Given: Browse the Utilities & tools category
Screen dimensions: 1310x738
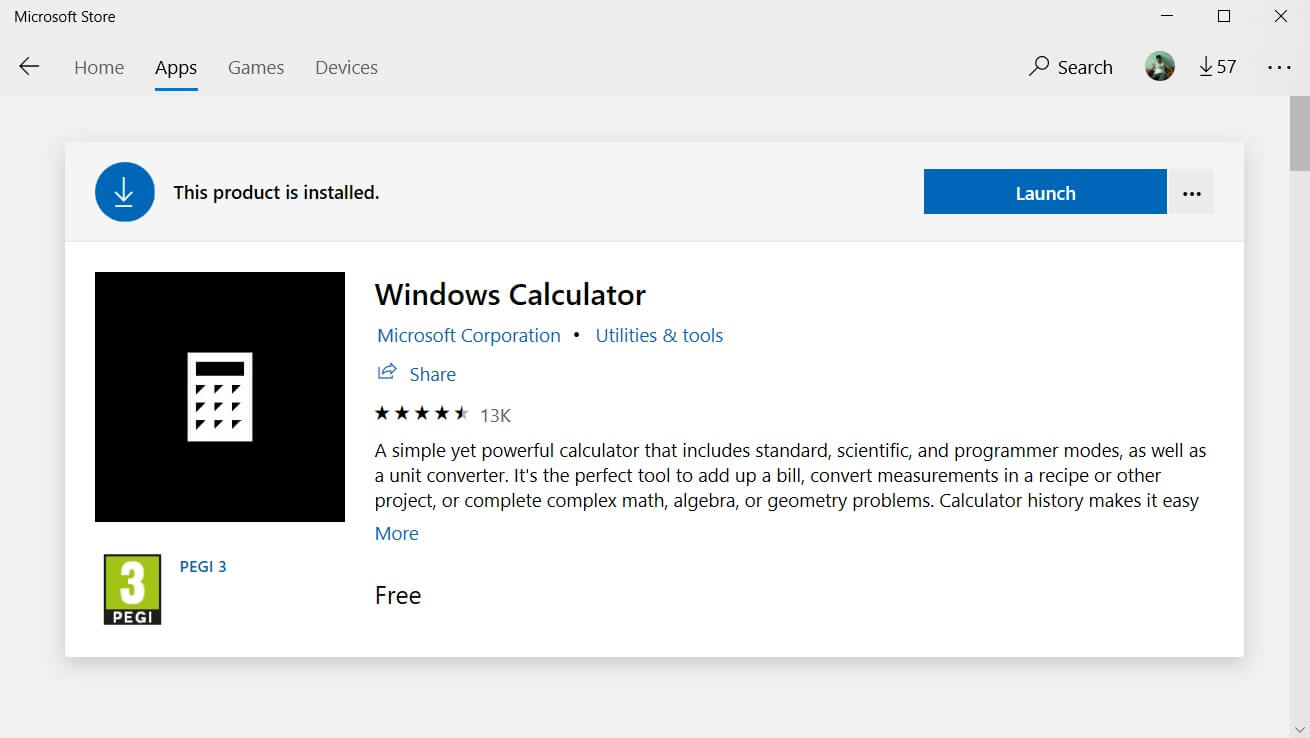Looking at the screenshot, I should [659, 335].
